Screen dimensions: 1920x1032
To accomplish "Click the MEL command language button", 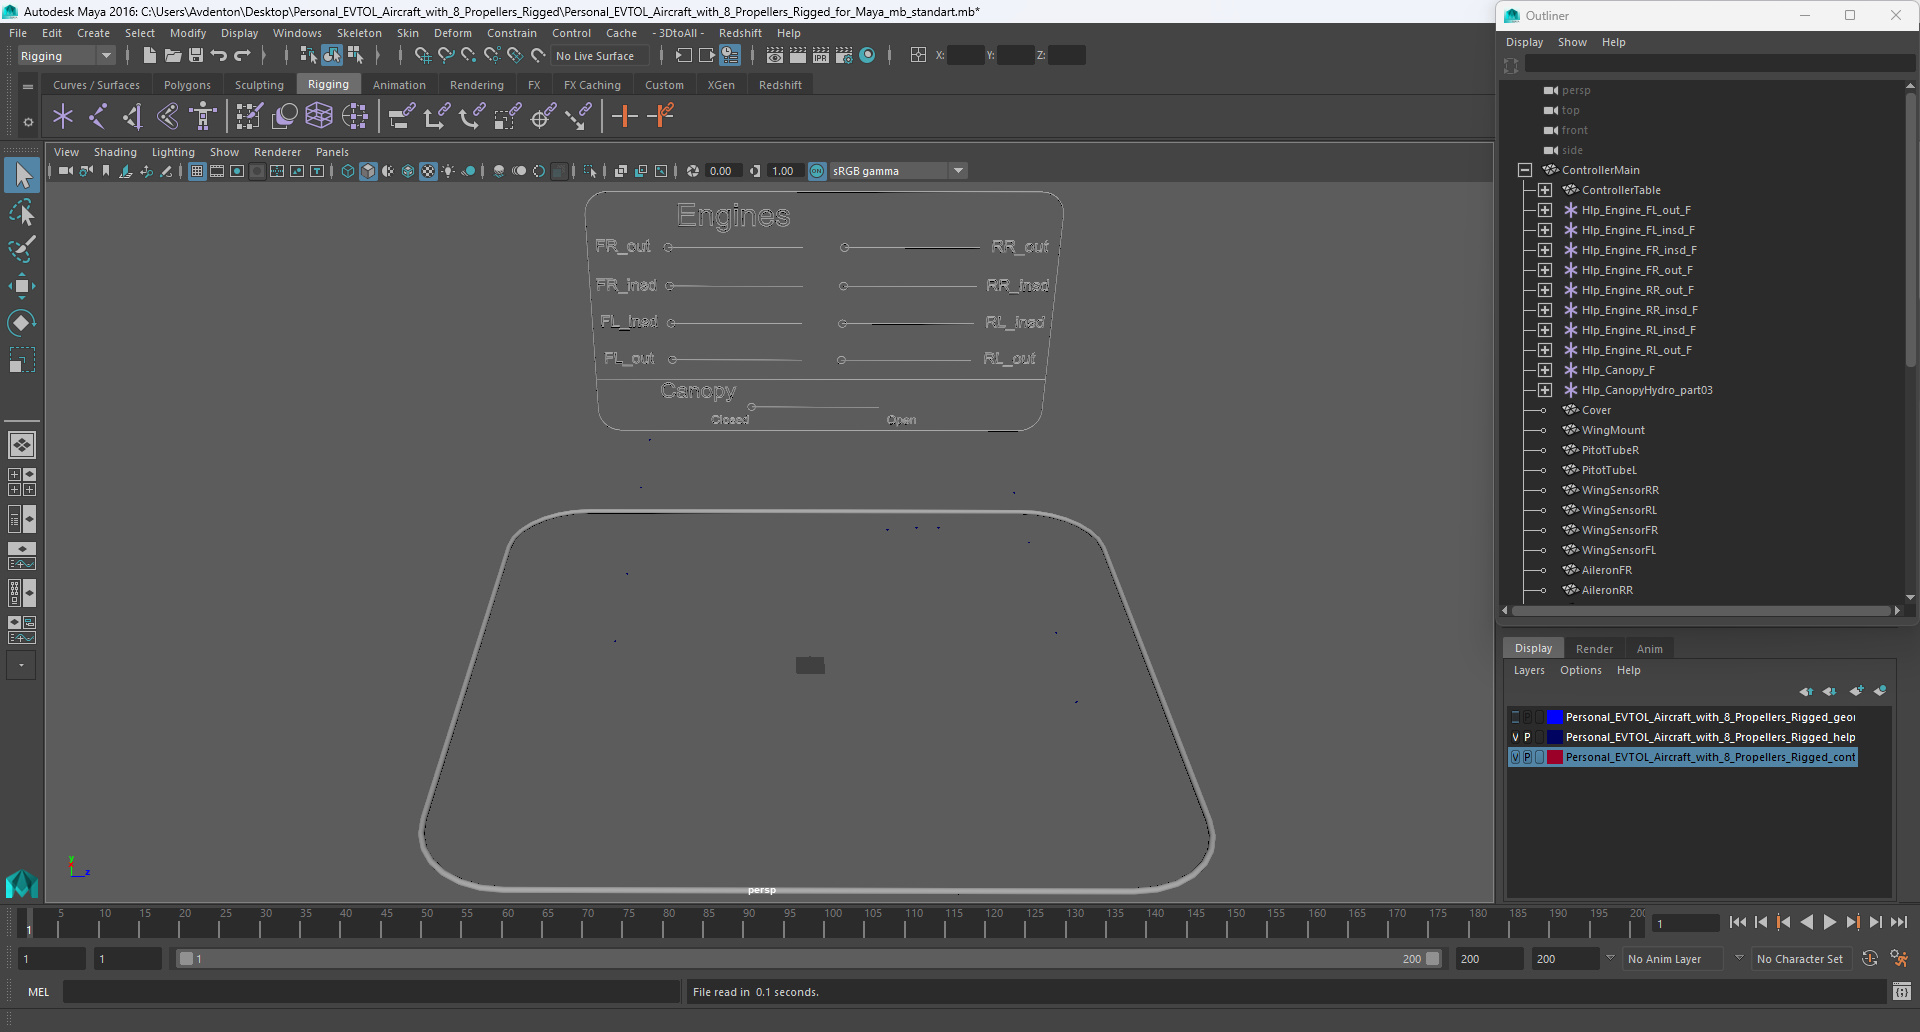I will tap(38, 992).
